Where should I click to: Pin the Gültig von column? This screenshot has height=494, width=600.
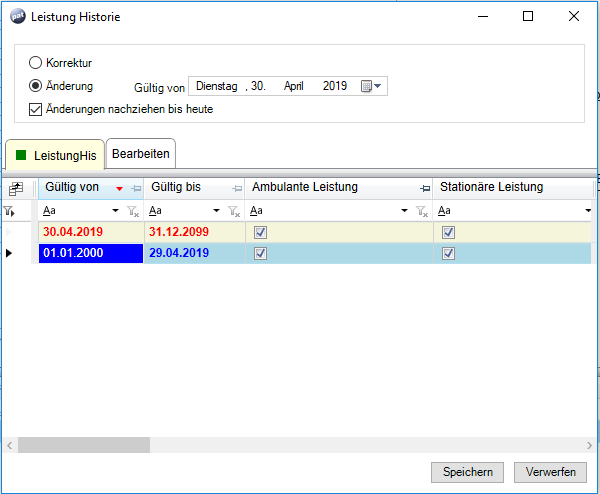[136, 188]
